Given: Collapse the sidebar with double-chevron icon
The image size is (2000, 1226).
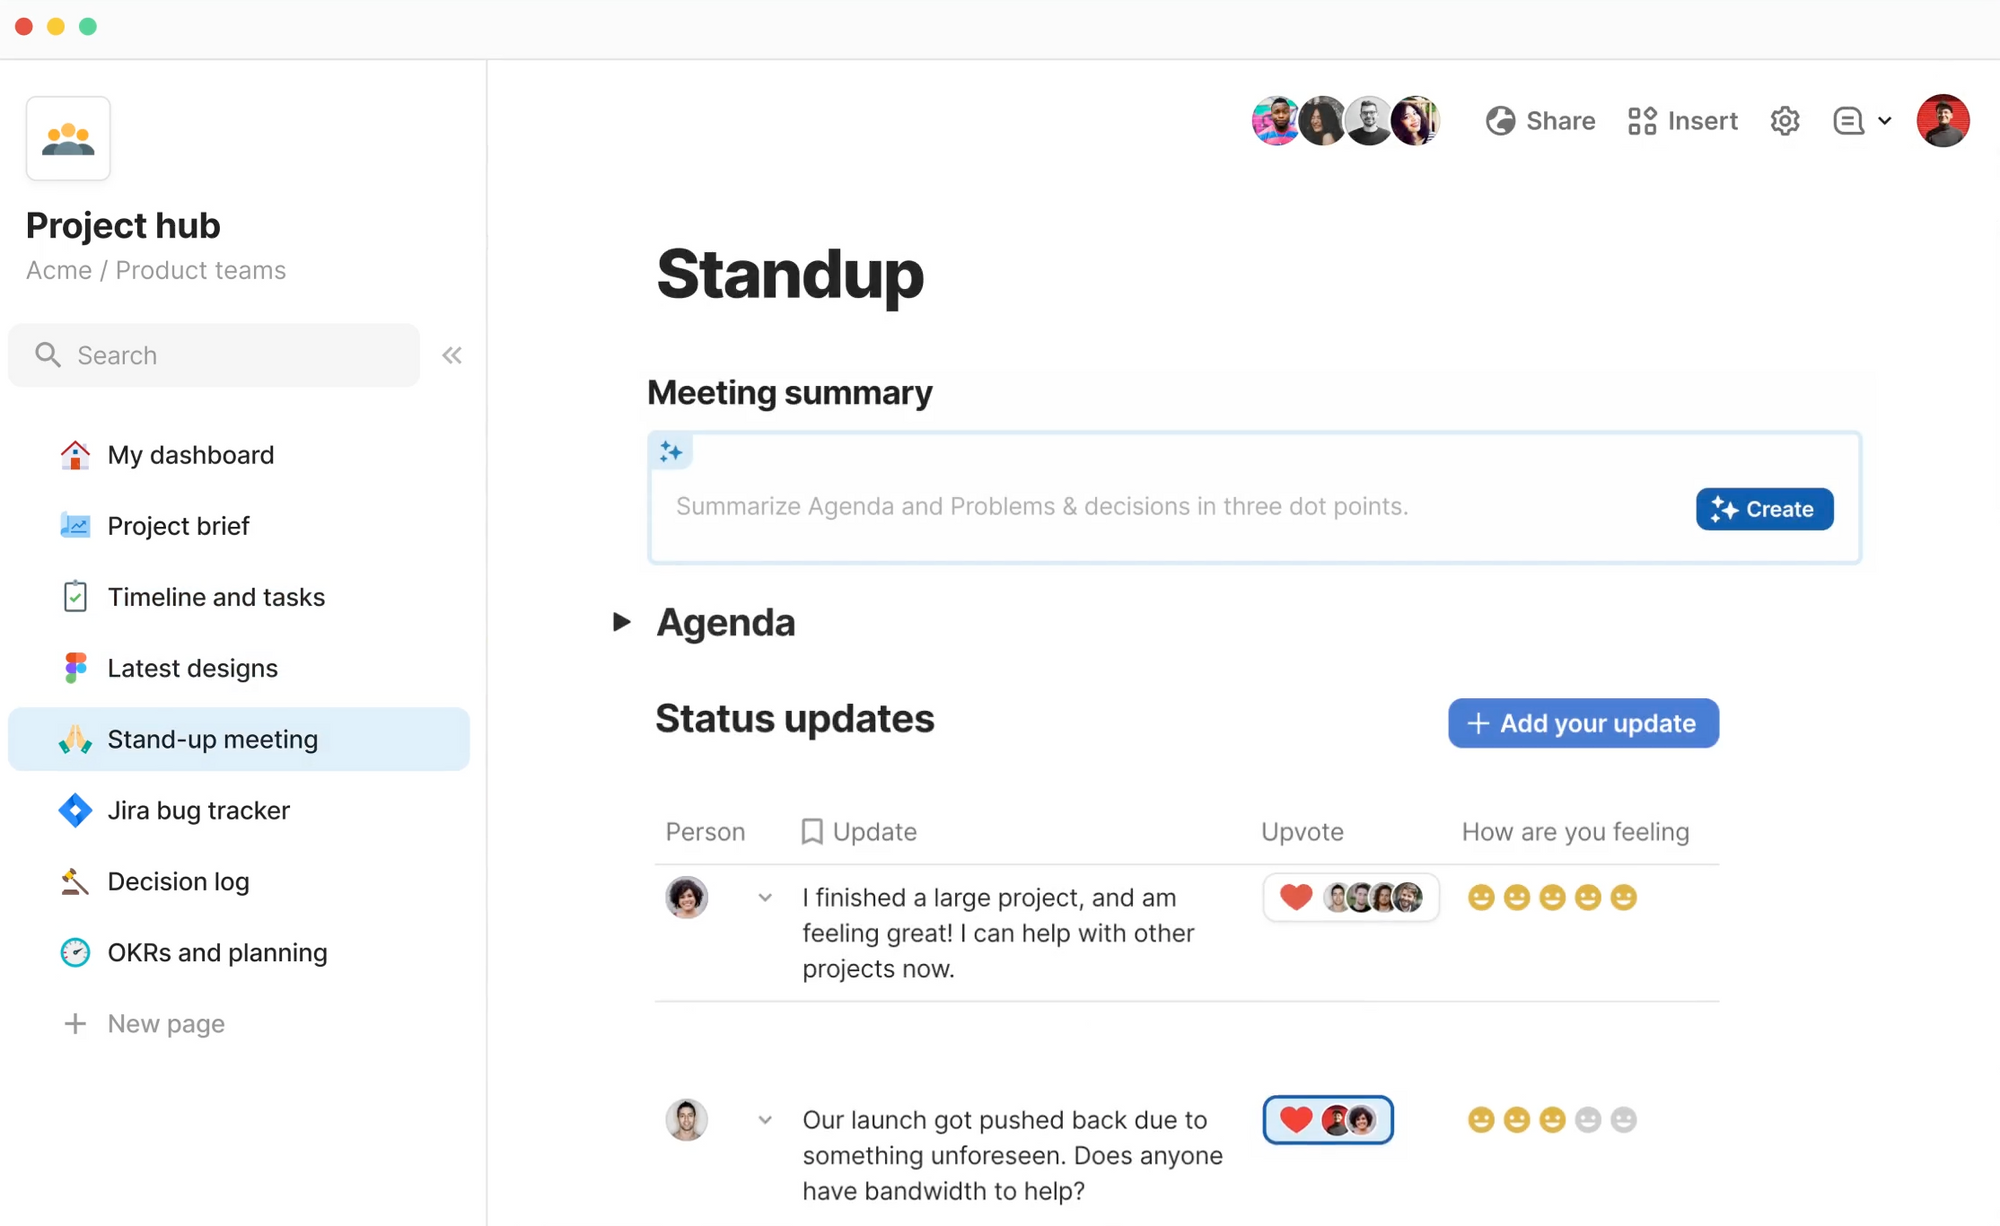Looking at the screenshot, I should 452,355.
